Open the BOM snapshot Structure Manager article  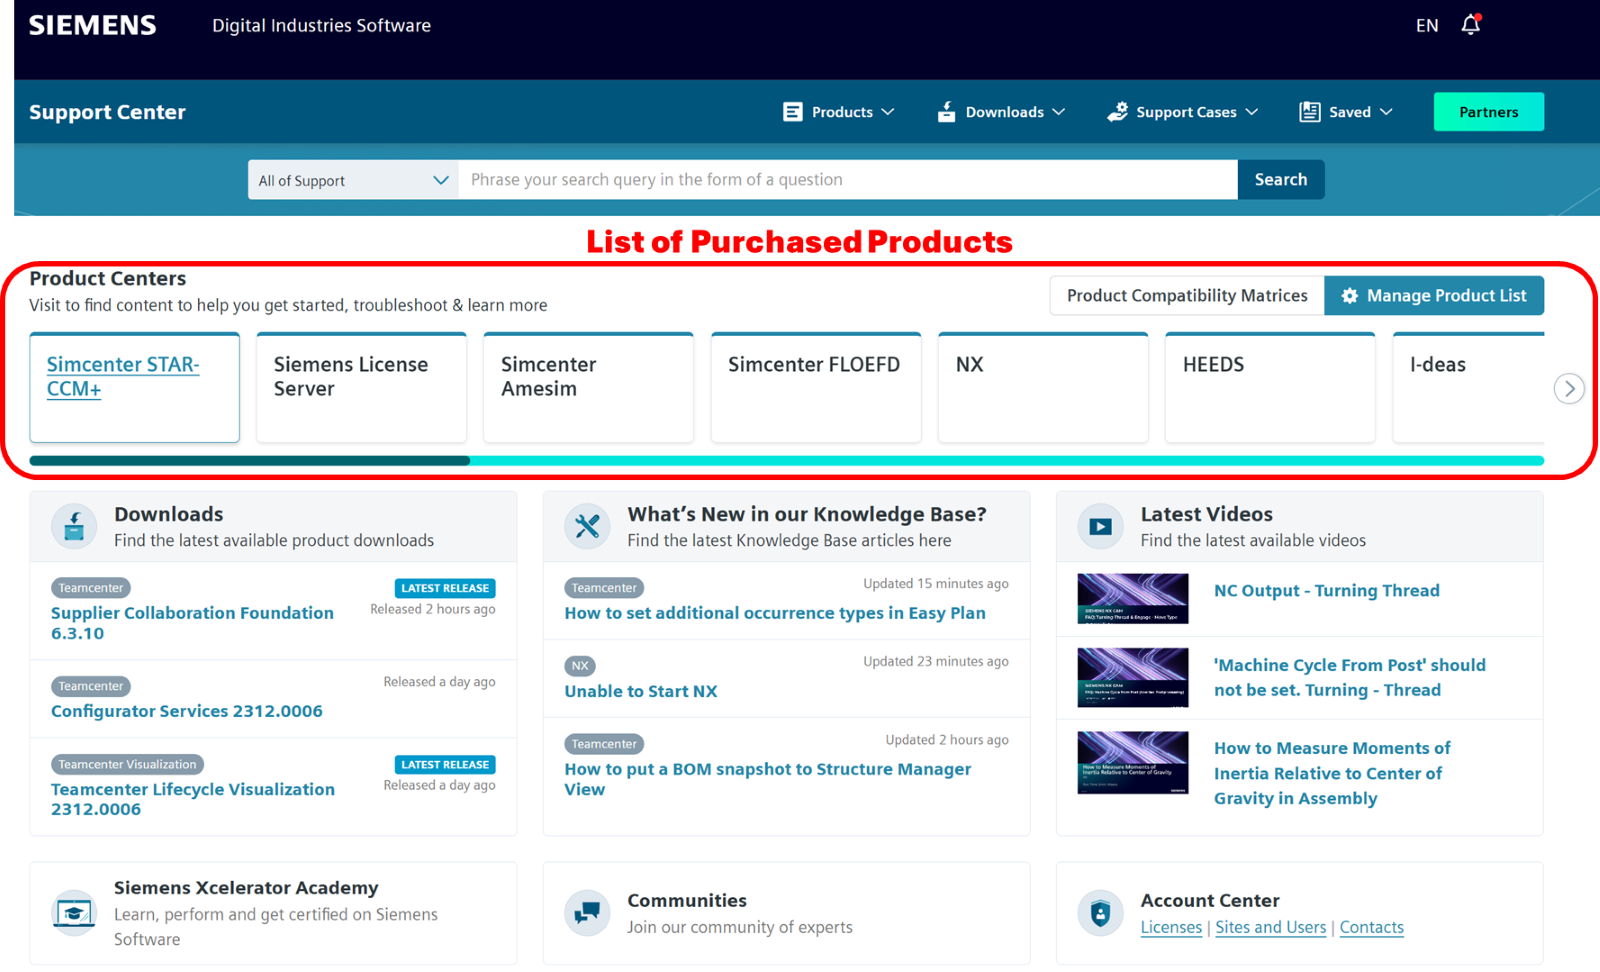pyautogui.click(x=768, y=779)
